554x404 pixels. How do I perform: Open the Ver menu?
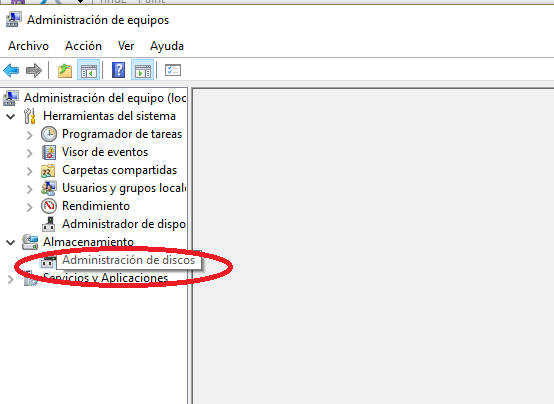(x=126, y=46)
